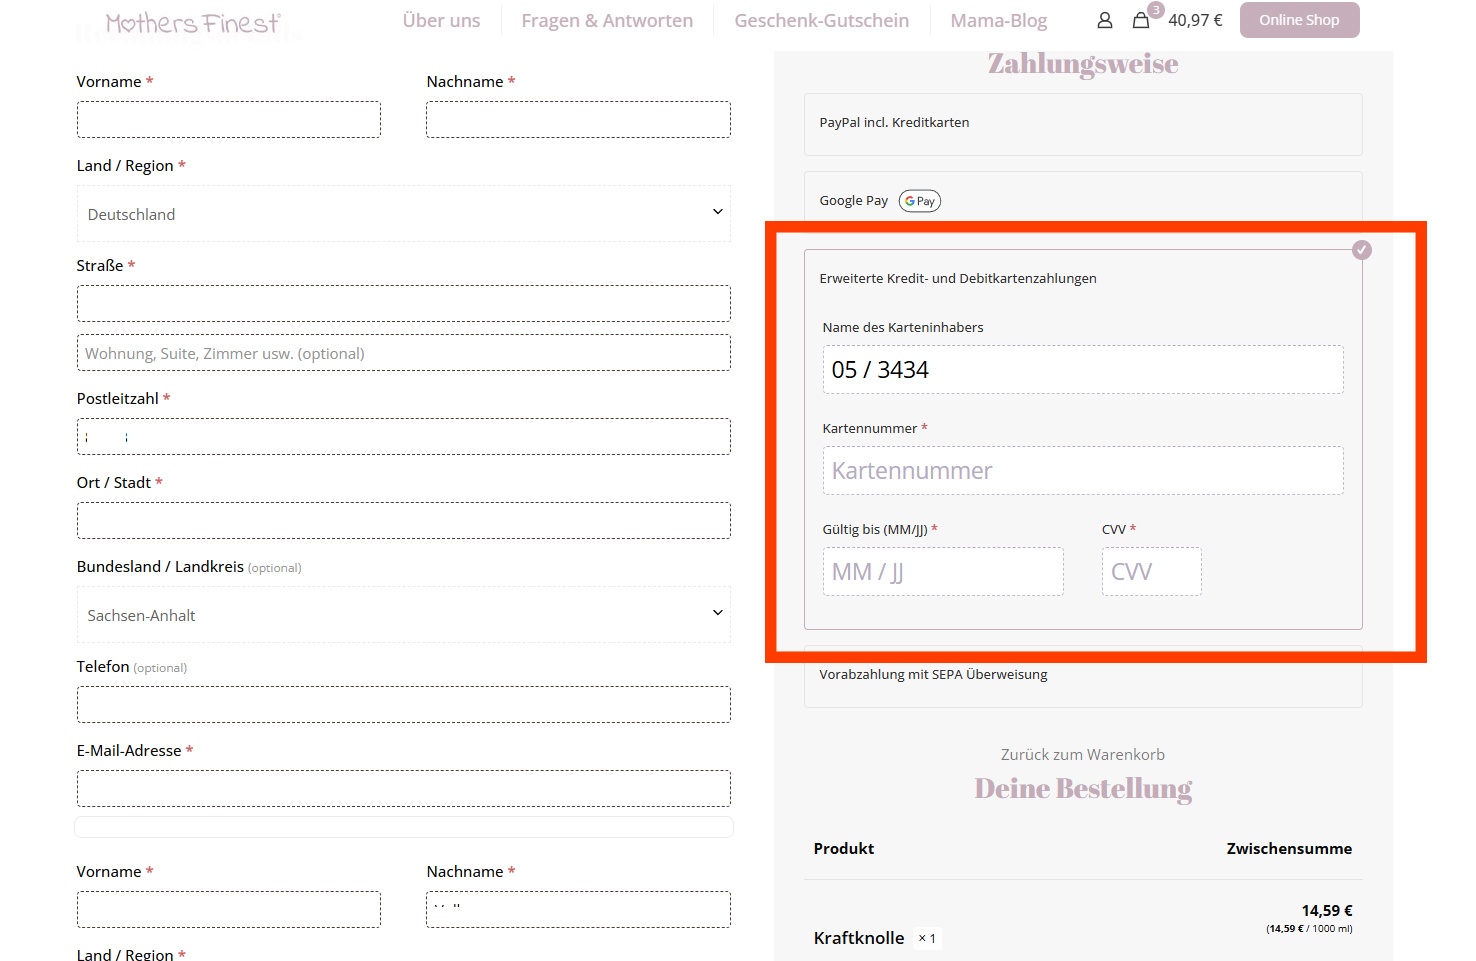
Task: Click the Kartennummer input field
Action: pos(1082,471)
